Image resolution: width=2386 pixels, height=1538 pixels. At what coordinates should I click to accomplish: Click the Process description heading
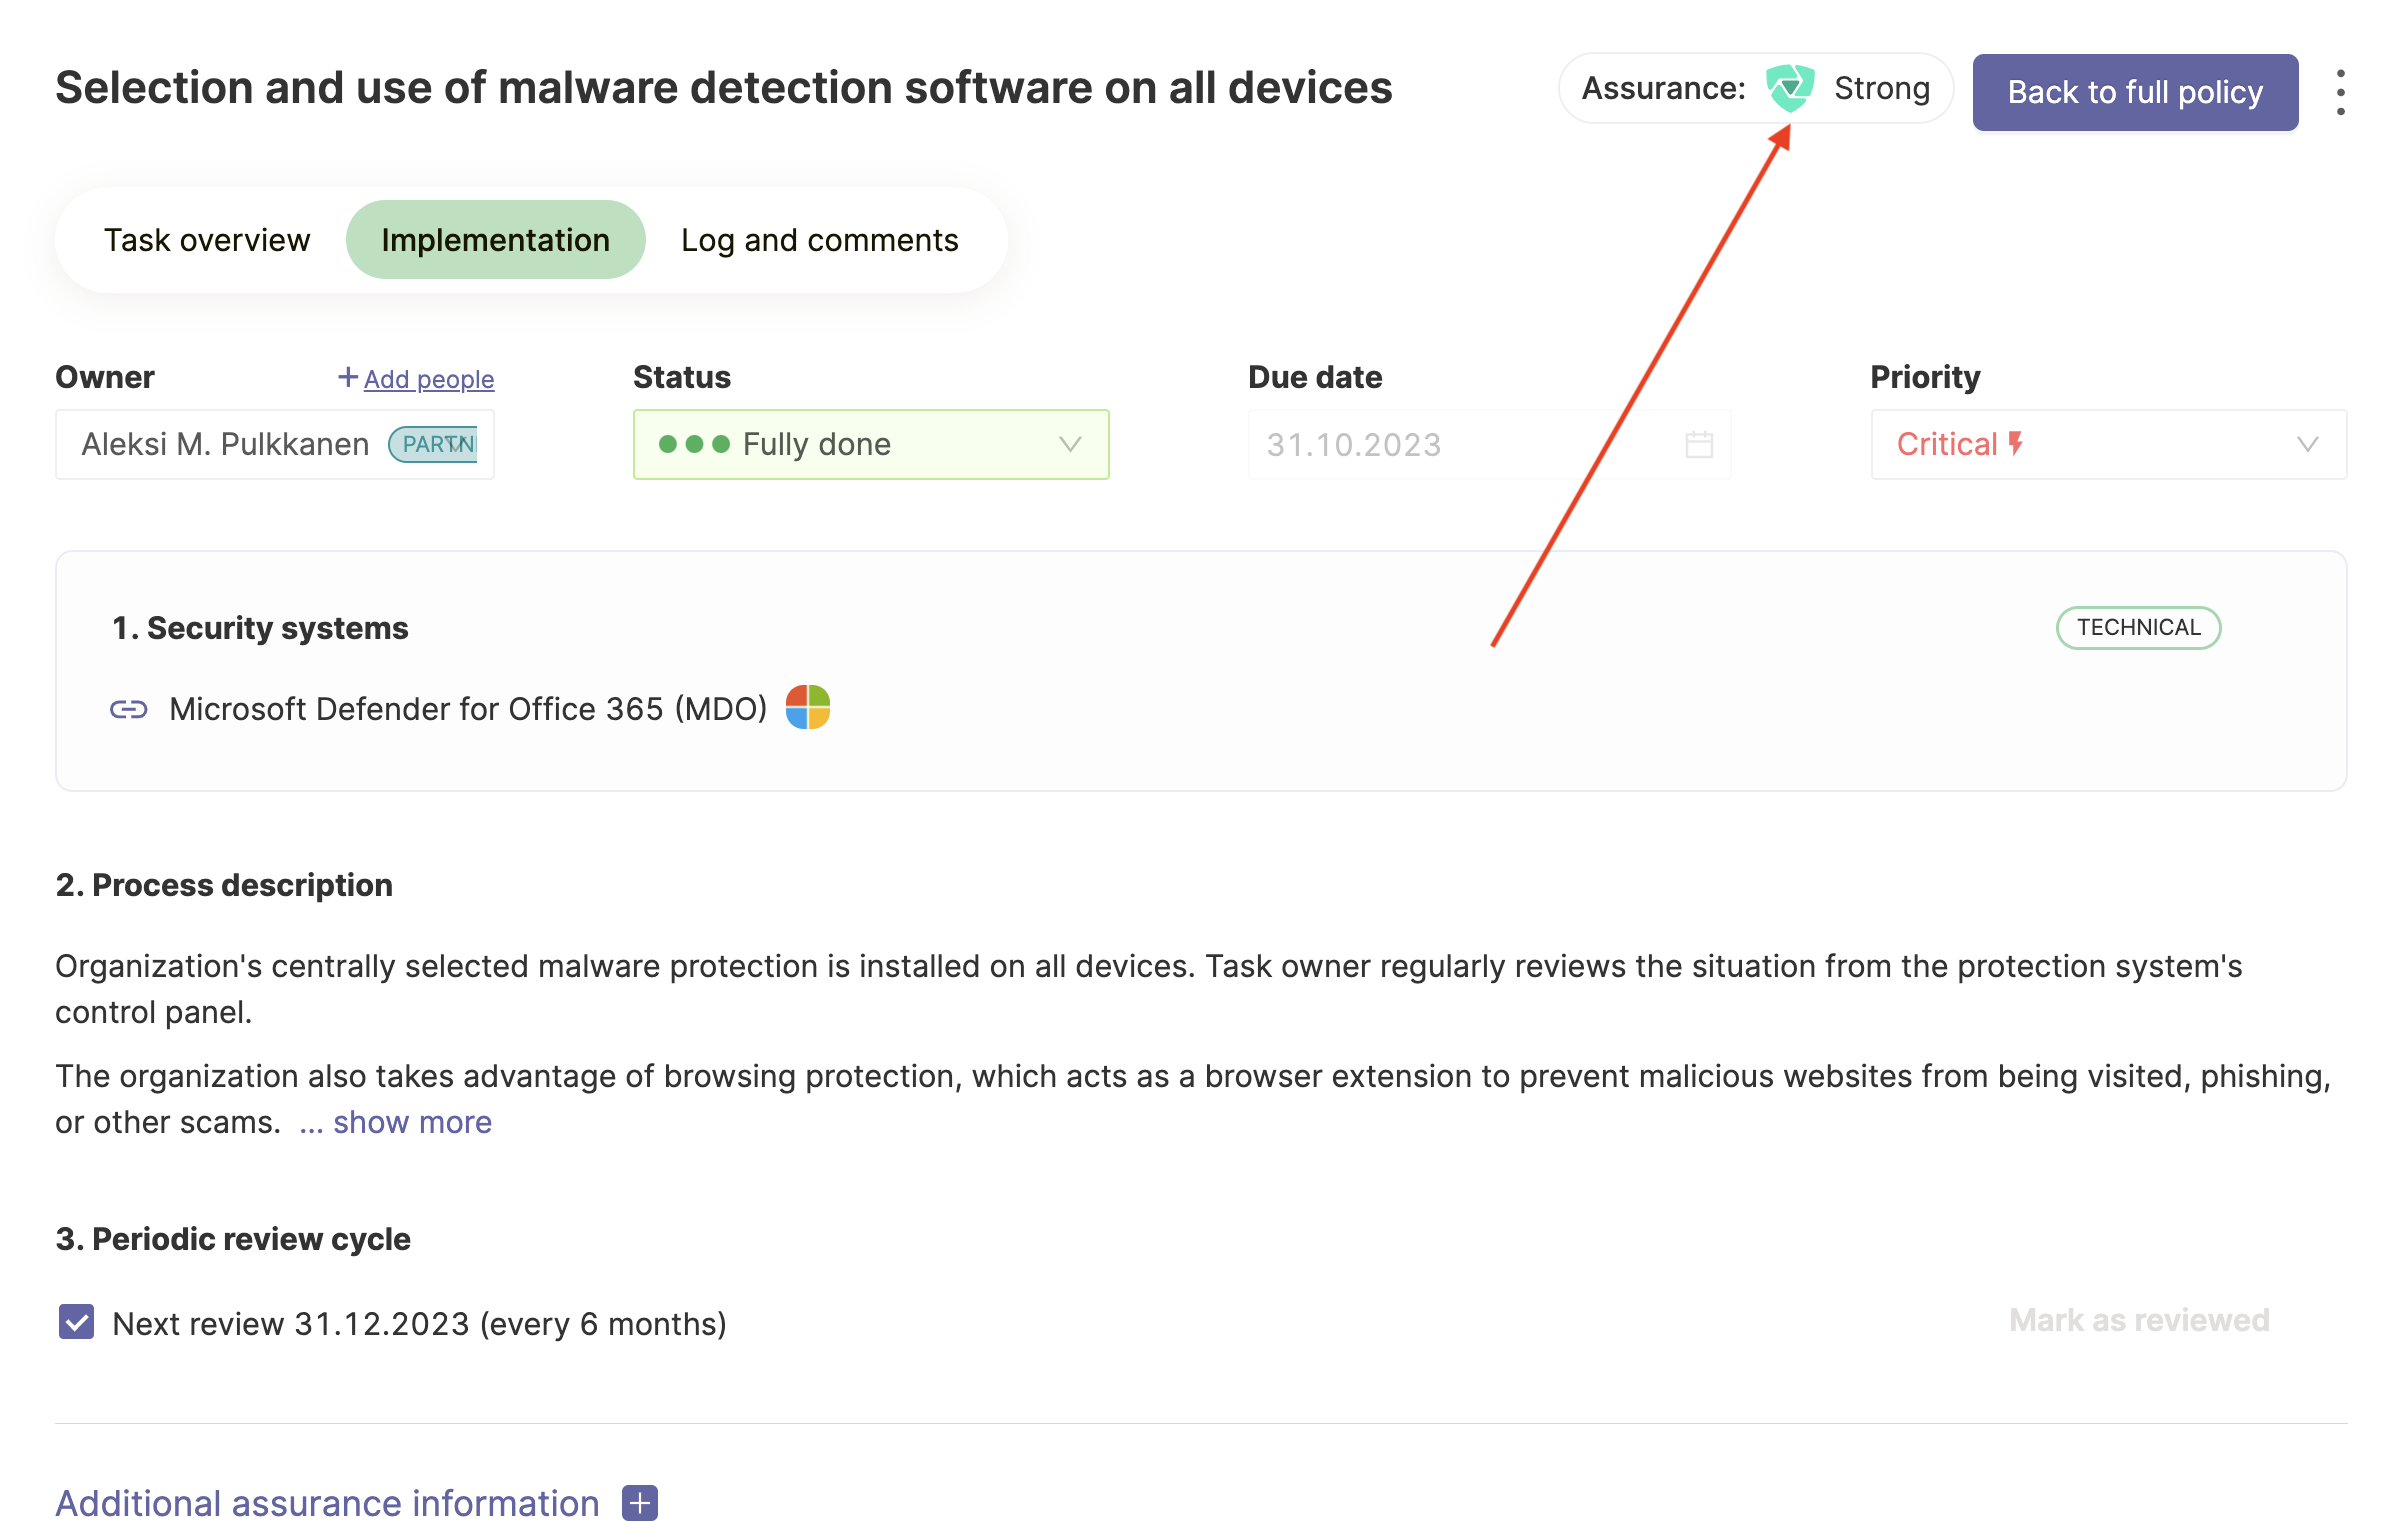[x=224, y=885]
